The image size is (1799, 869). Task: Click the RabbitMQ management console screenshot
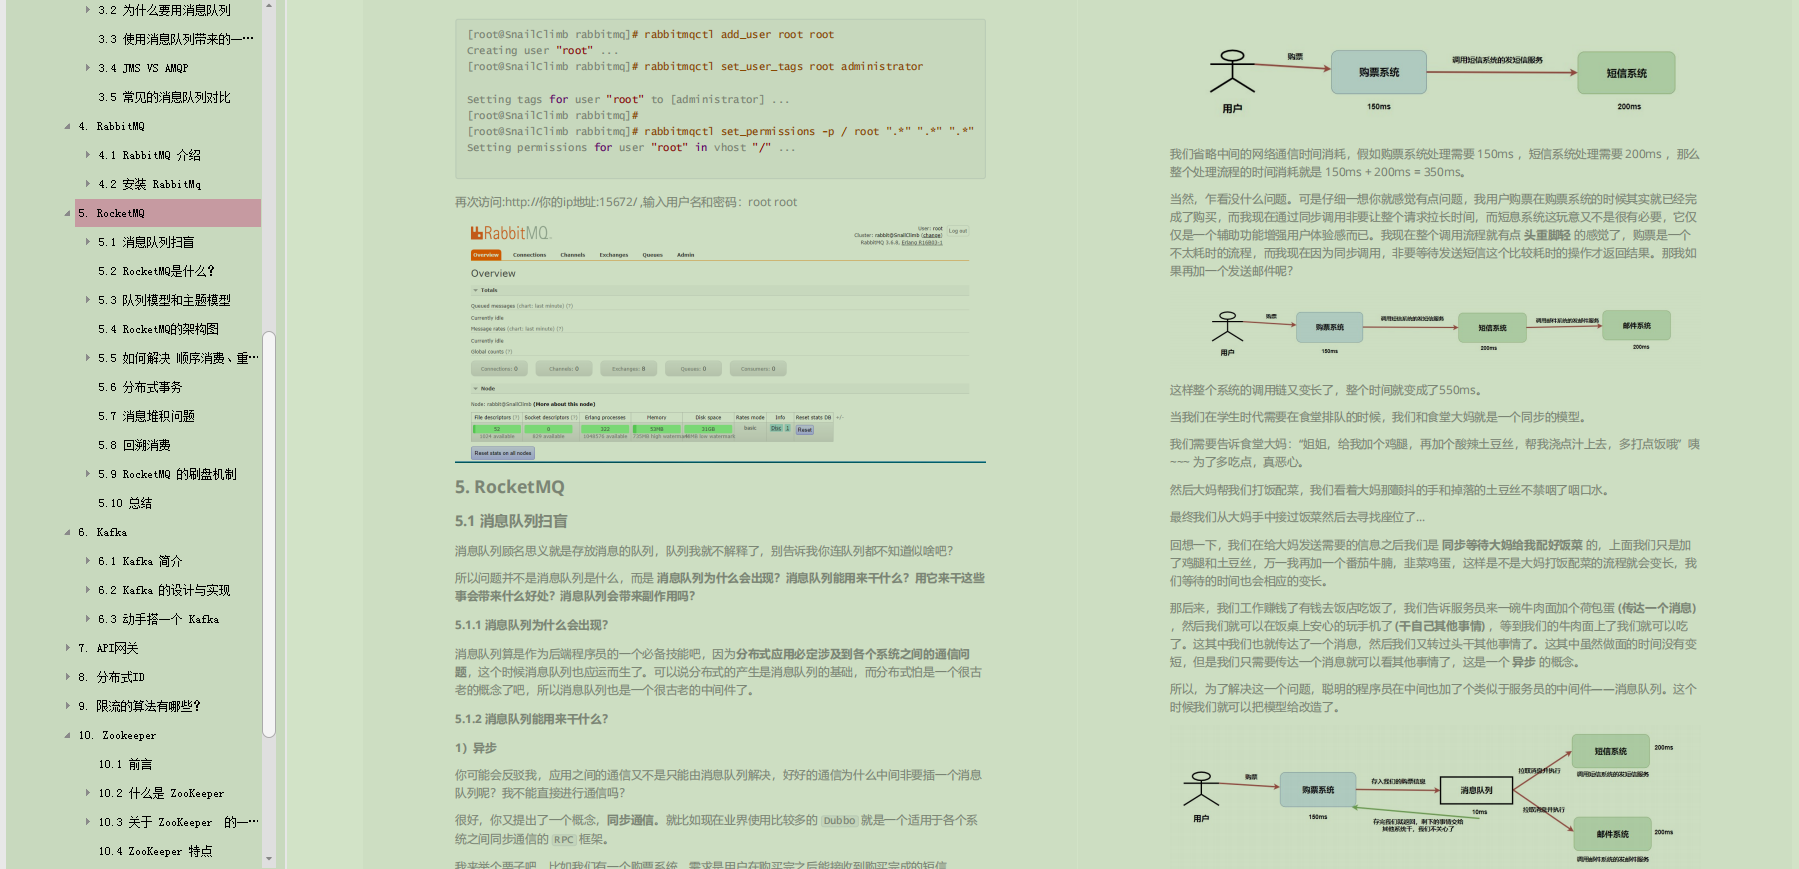[720, 341]
